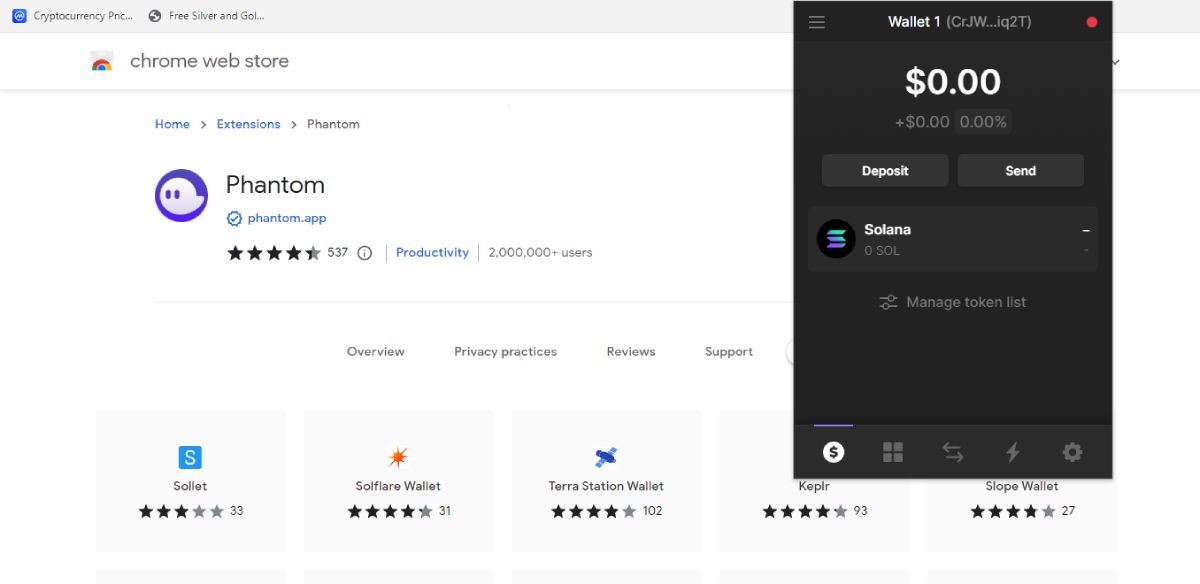1200x584 pixels.
Task: Open the Terra Station Wallet card
Action: [606, 481]
